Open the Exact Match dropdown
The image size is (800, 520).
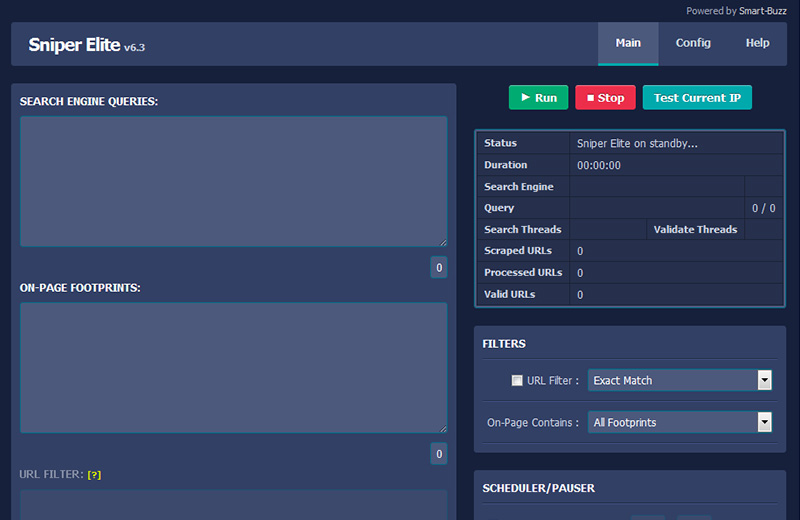coord(680,380)
